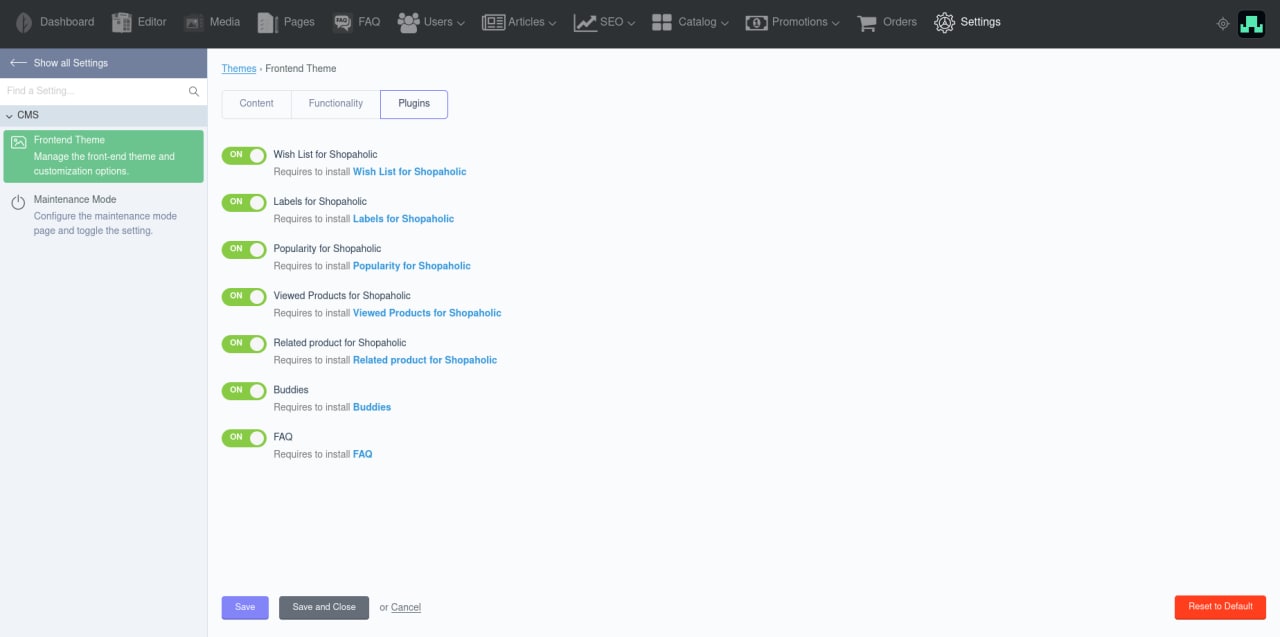Toggle the Viewed Products for Shopaholic switch
This screenshot has width=1280, height=637.
[244, 296]
